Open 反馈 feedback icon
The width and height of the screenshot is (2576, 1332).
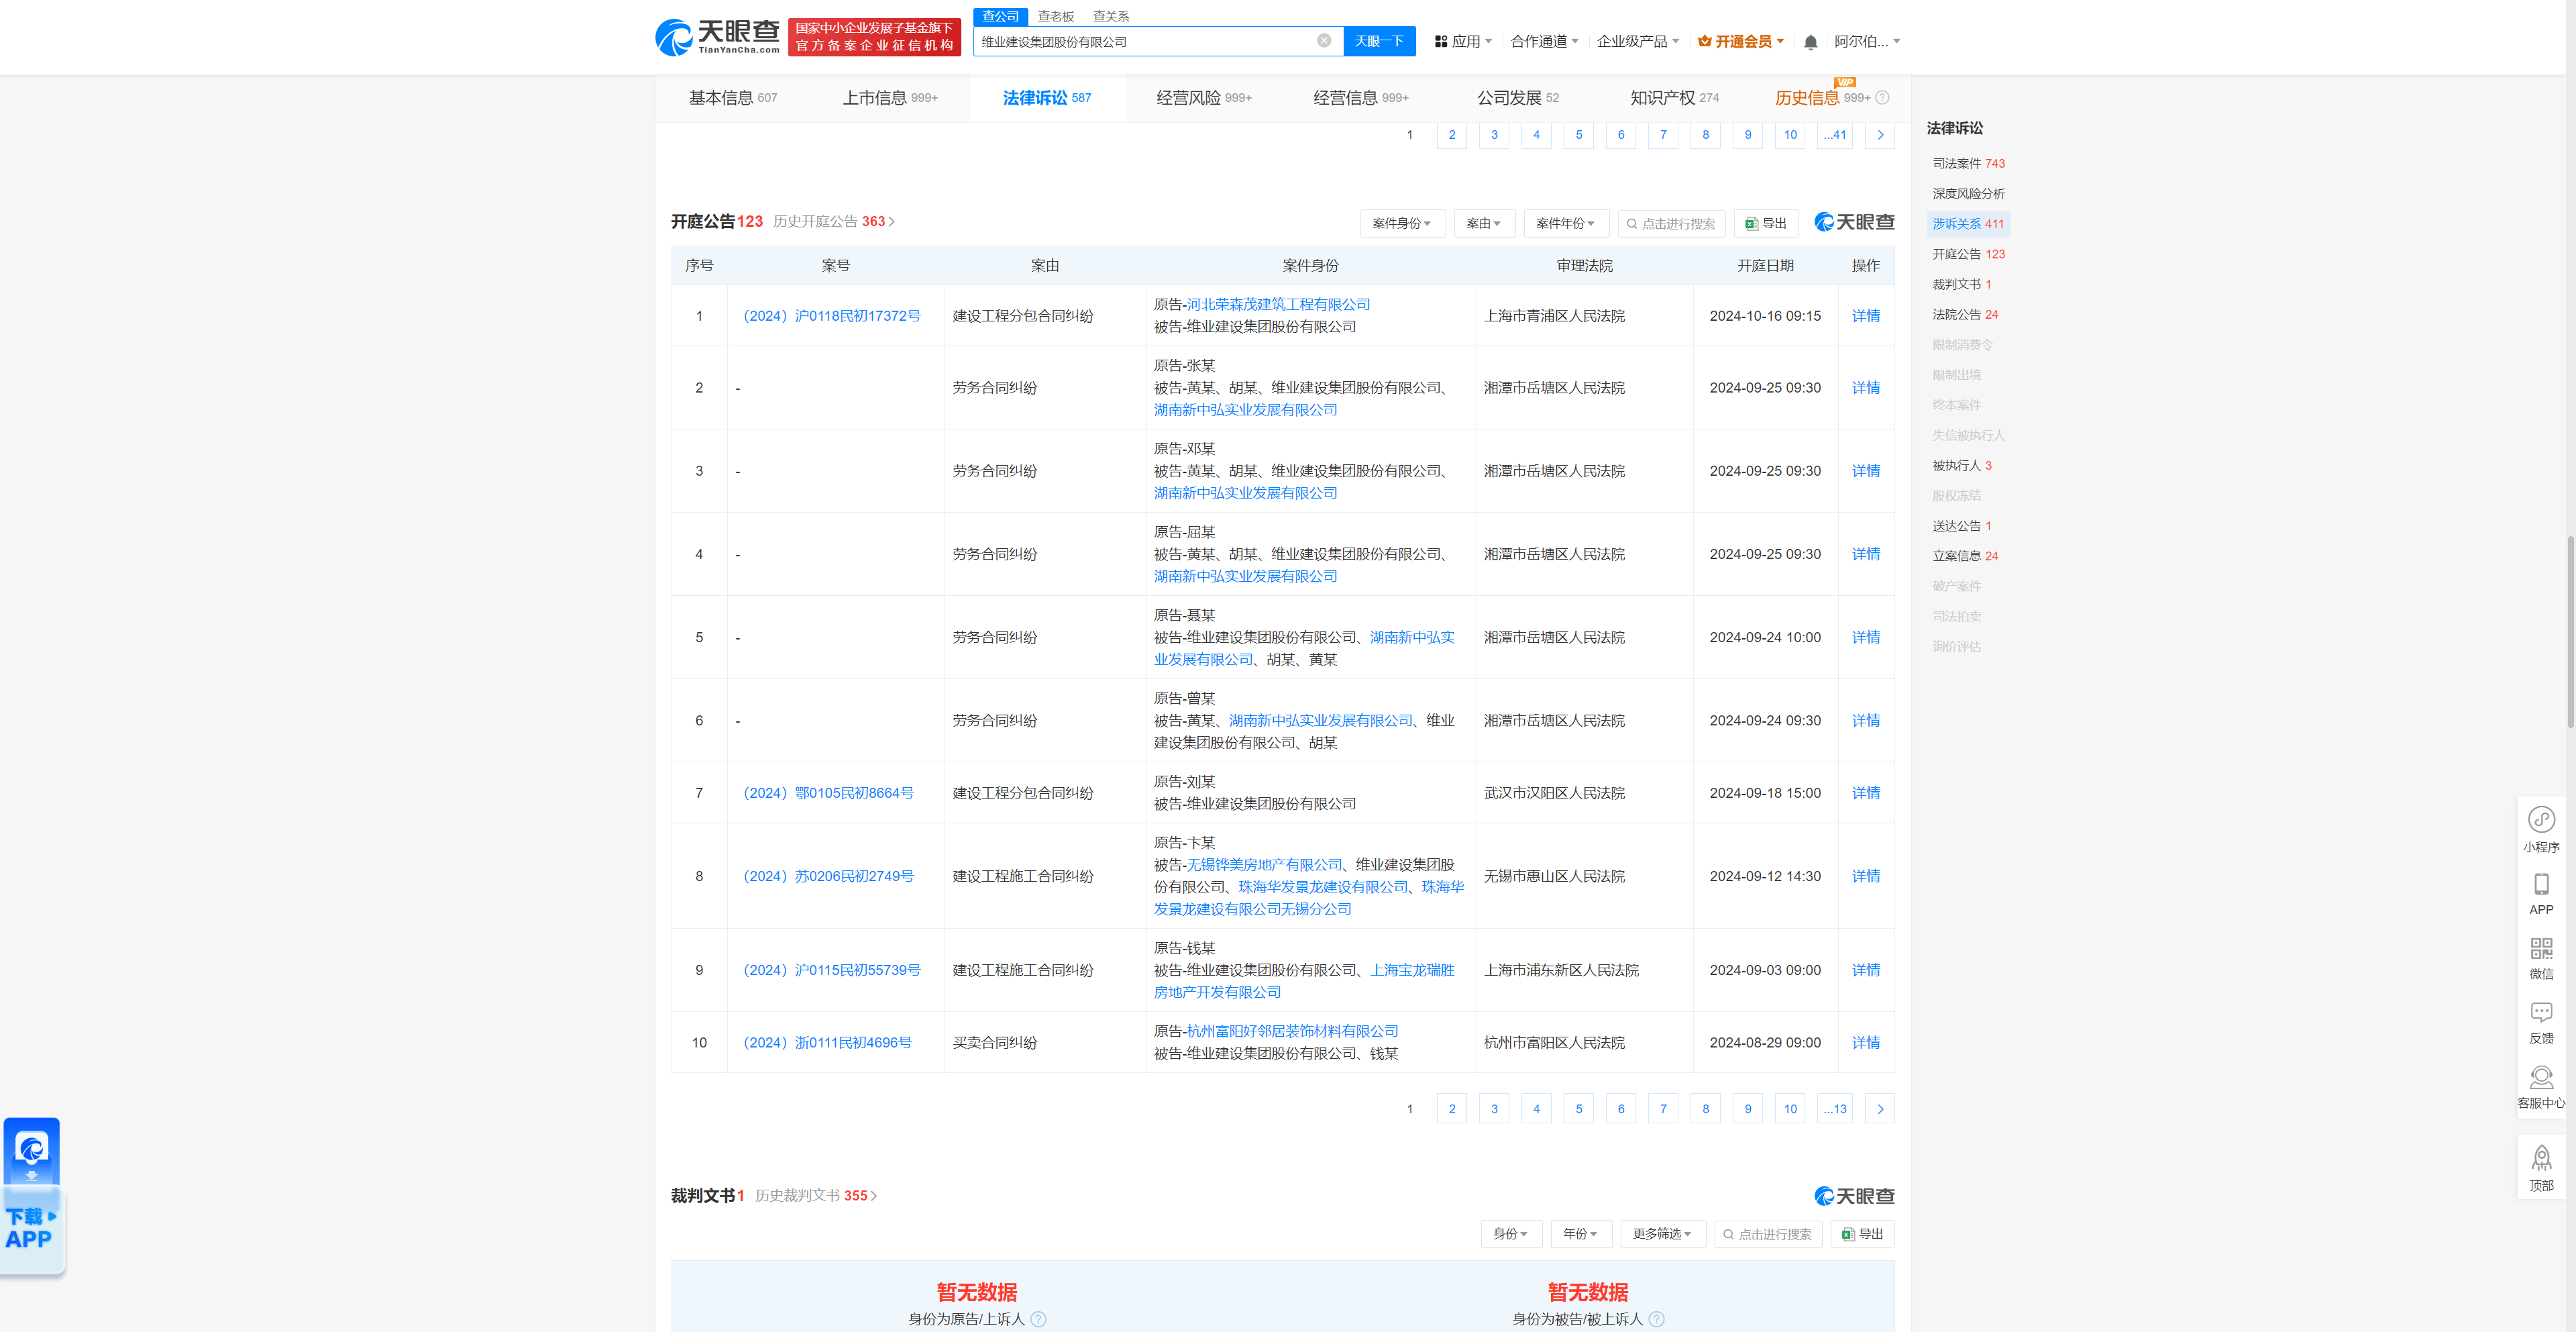coord(2541,1023)
